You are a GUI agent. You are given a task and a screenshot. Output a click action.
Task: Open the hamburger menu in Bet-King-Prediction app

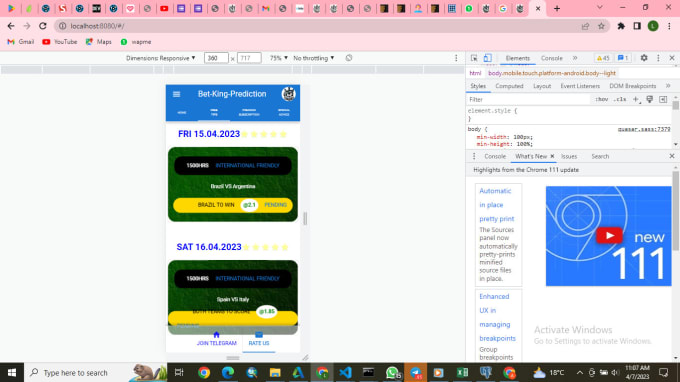[x=177, y=94]
